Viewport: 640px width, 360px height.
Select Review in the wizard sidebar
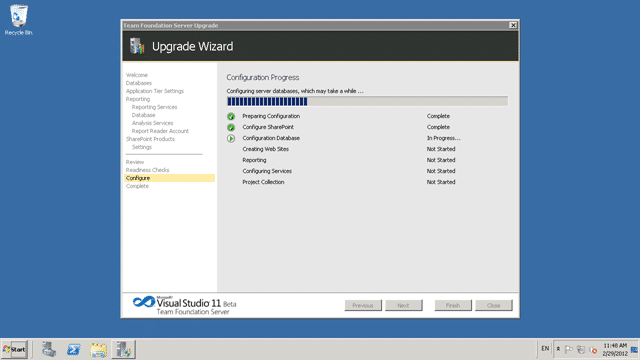135,162
